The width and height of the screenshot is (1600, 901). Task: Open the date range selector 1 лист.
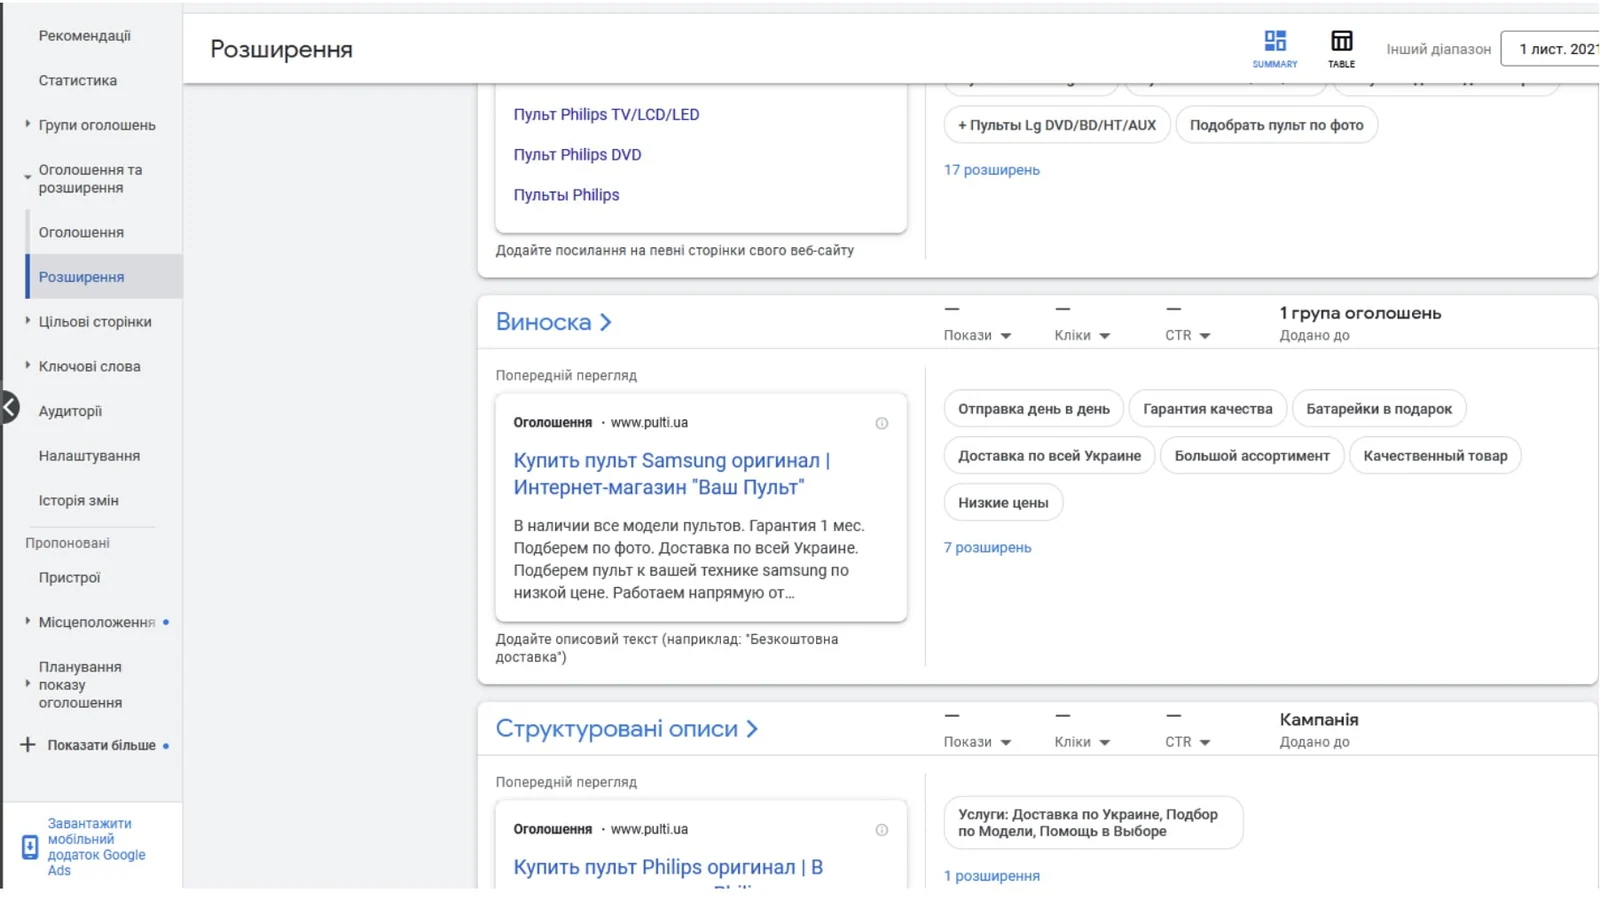click(1550, 49)
